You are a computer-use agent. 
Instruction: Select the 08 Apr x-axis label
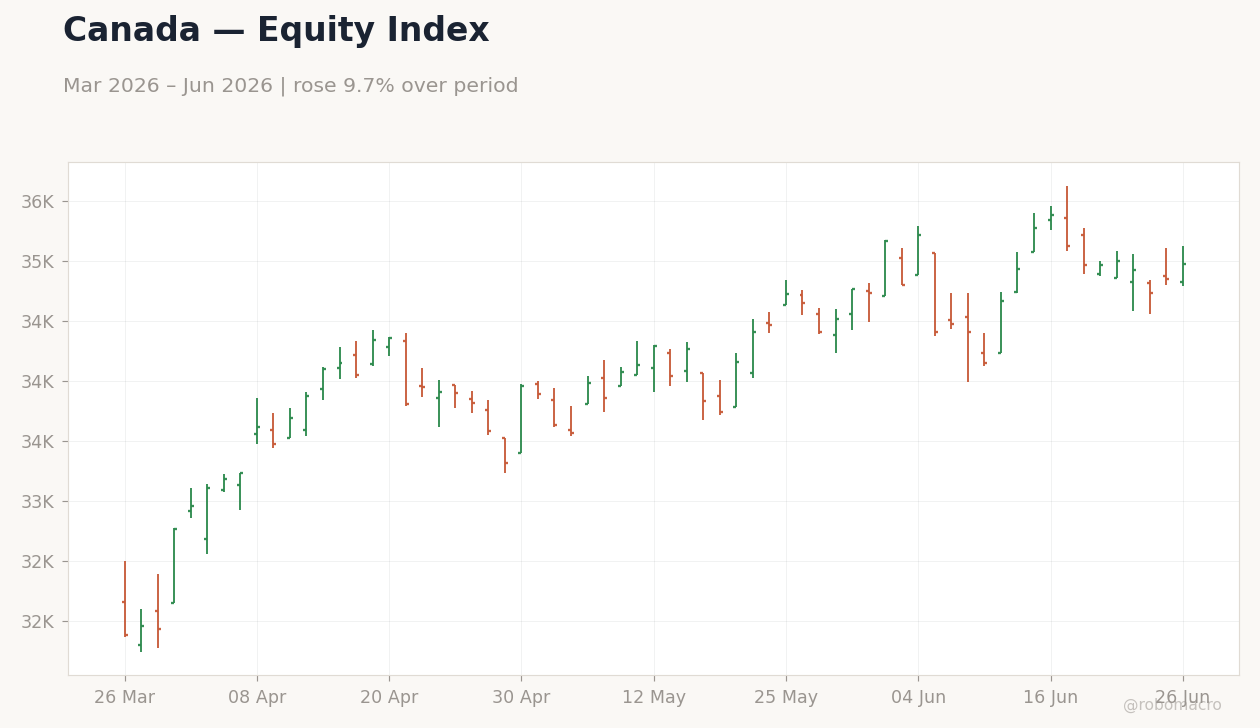coord(257,698)
